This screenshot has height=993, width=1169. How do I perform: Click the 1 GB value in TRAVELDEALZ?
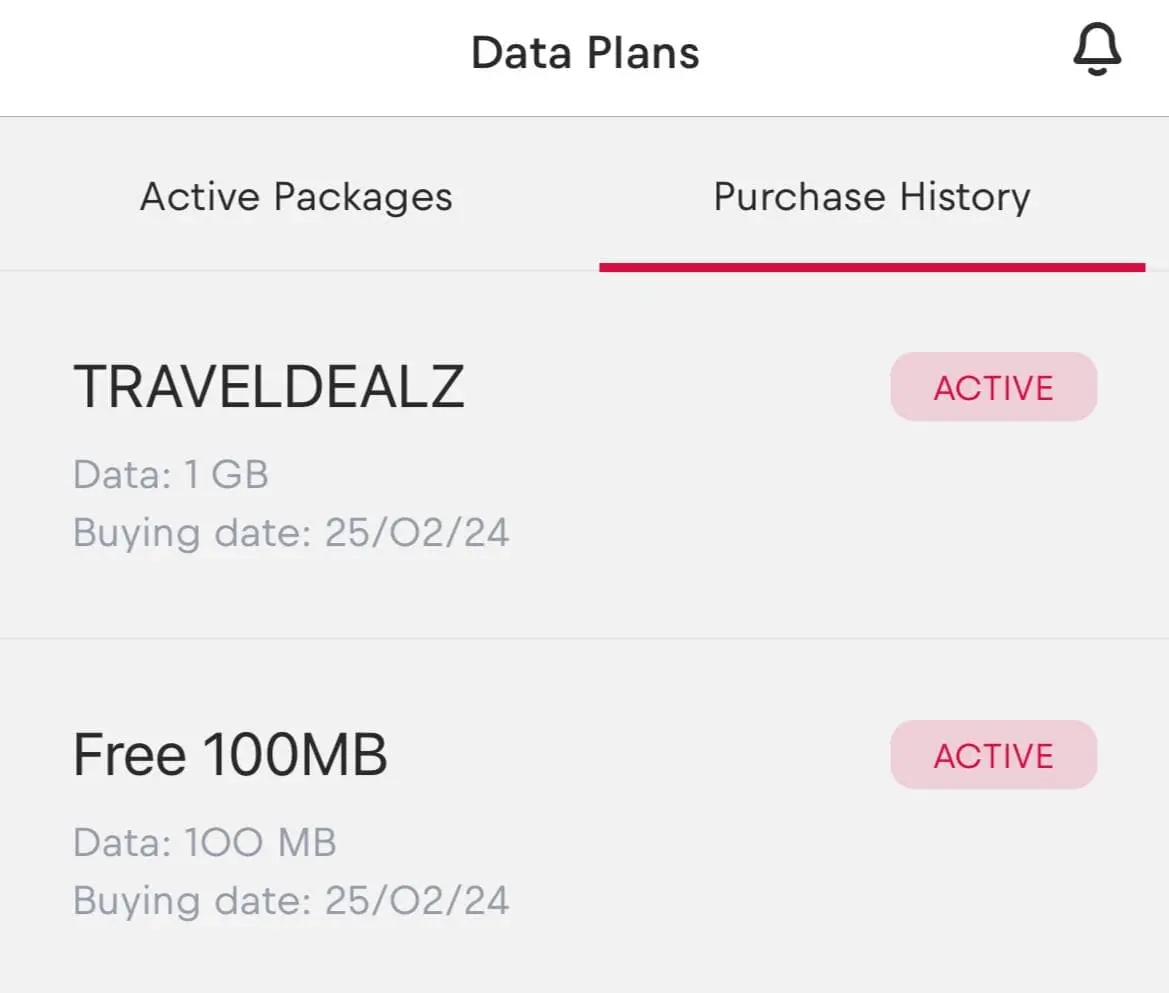coord(227,474)
